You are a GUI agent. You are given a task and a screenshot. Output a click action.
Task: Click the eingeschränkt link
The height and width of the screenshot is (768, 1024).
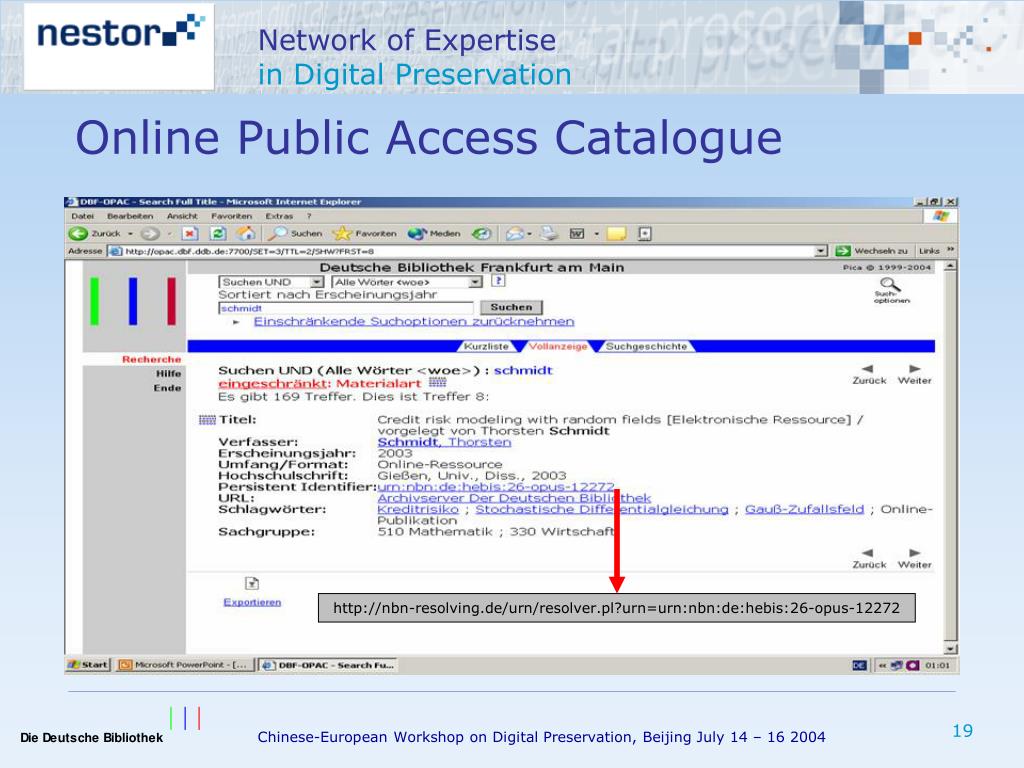click(274, 383)
